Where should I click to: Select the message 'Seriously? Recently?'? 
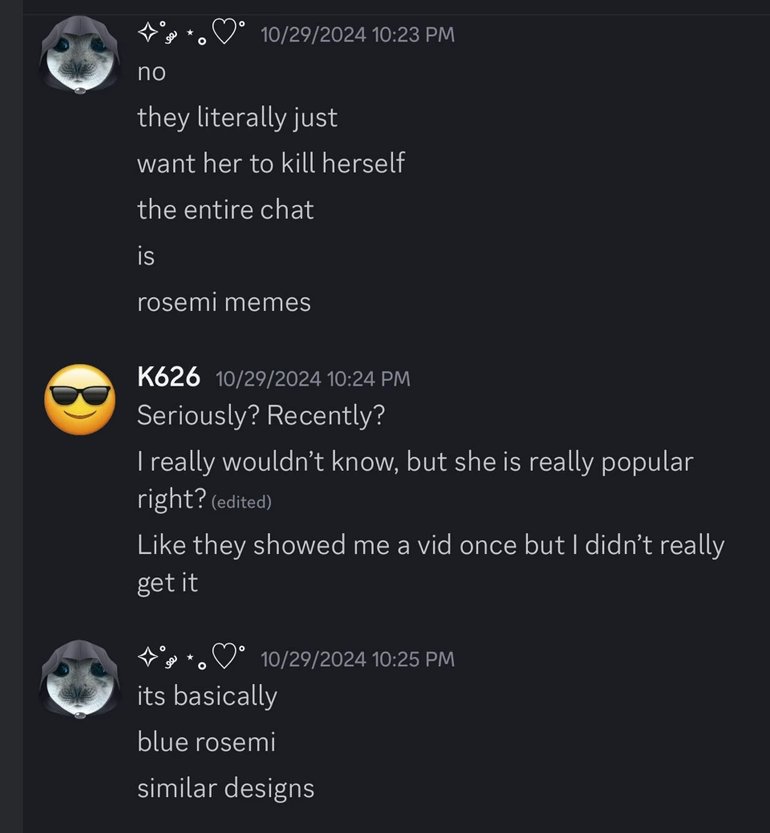tap(261, 416)
